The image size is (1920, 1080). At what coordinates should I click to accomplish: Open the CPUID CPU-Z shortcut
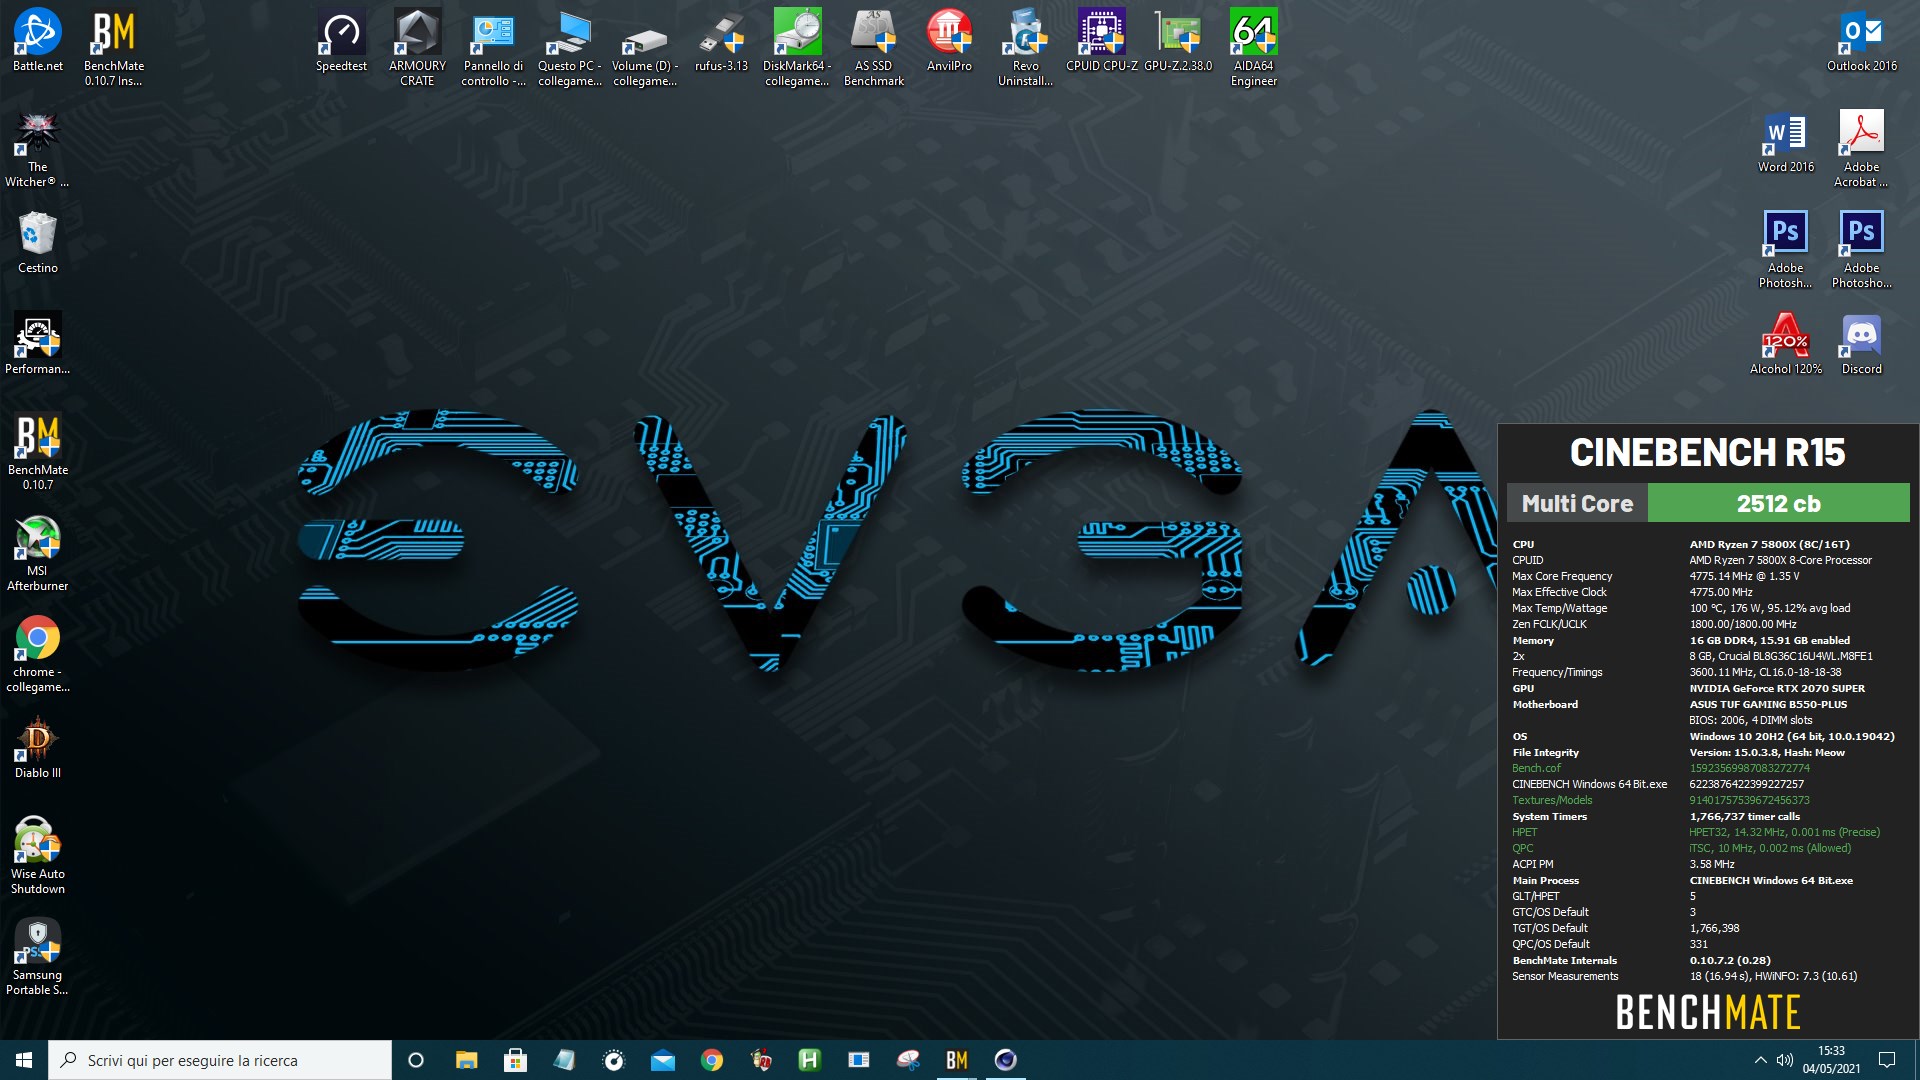coord(1102,40)
